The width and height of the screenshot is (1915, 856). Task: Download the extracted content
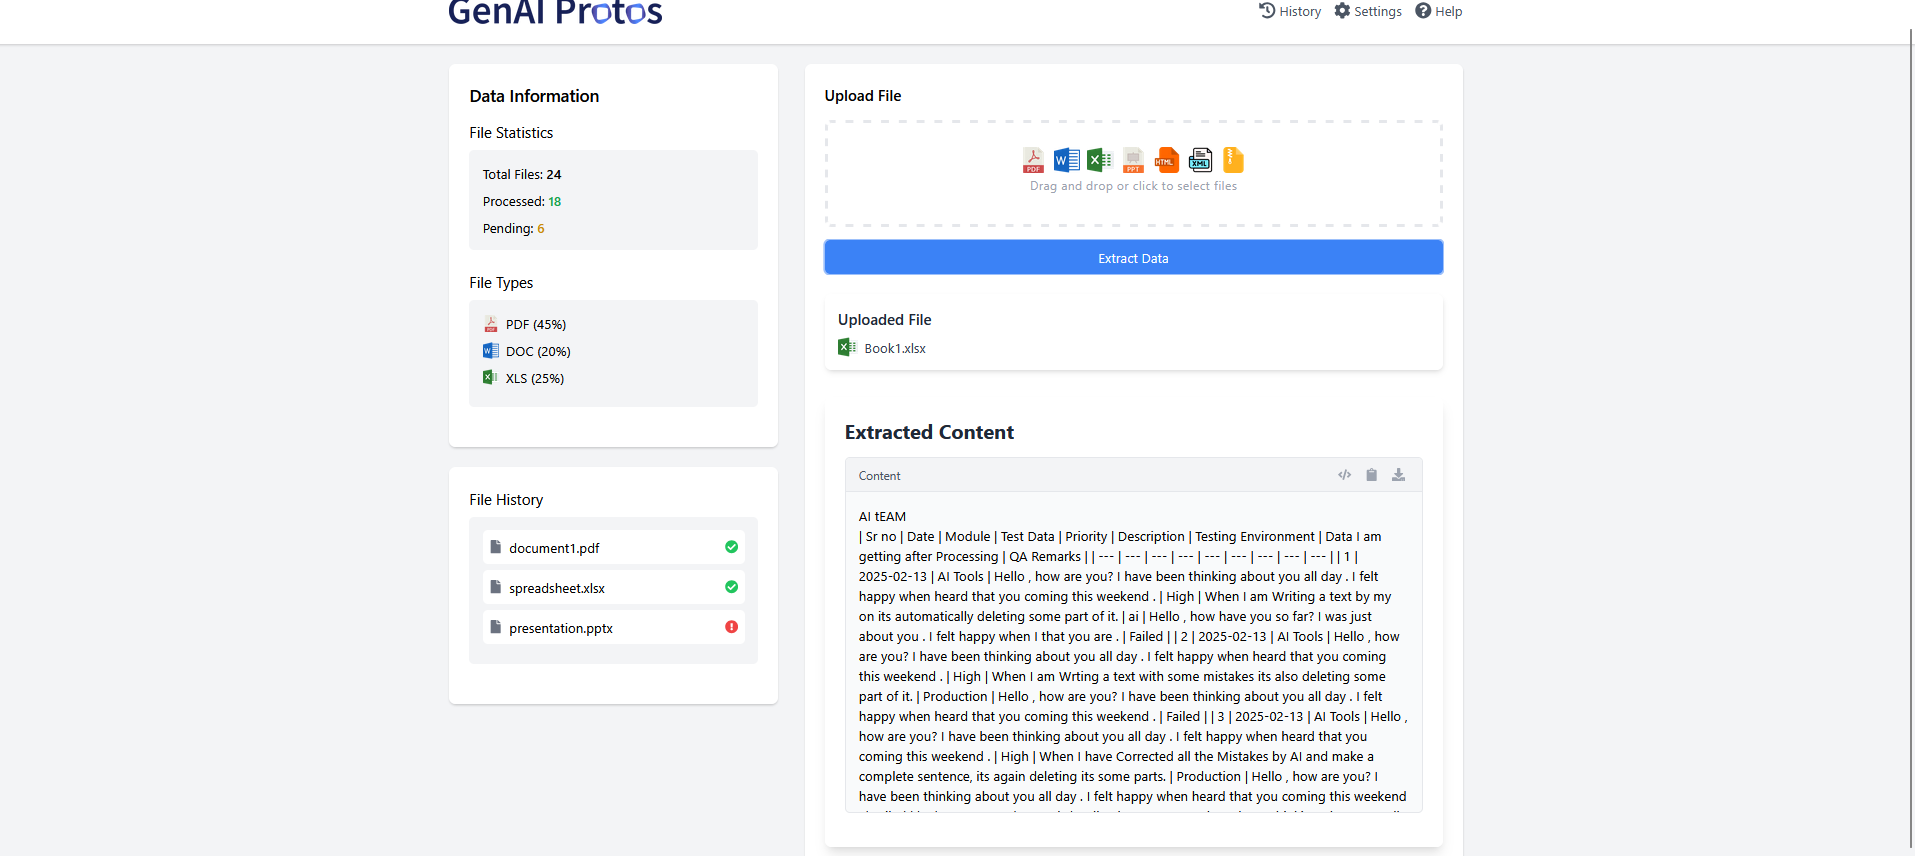coord(1399,475)
